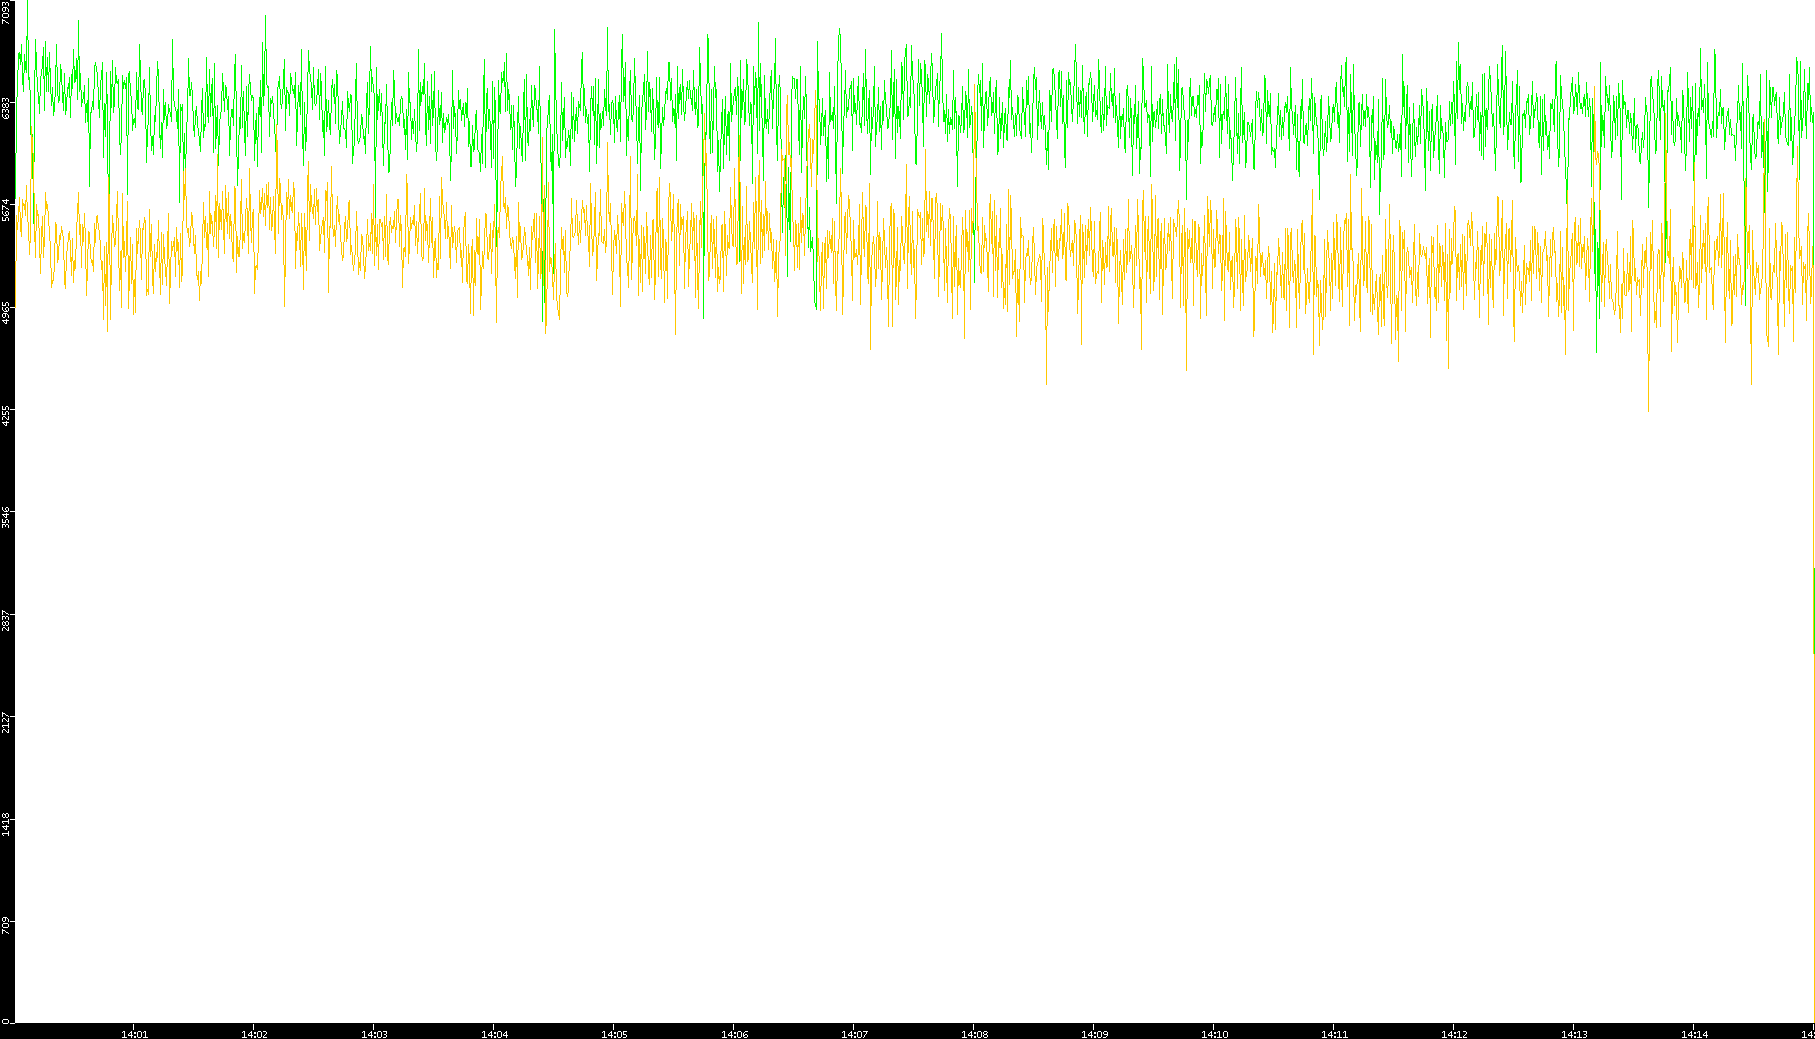
Task: Click the 14:06 time axis label
Action: point(734,1034)
